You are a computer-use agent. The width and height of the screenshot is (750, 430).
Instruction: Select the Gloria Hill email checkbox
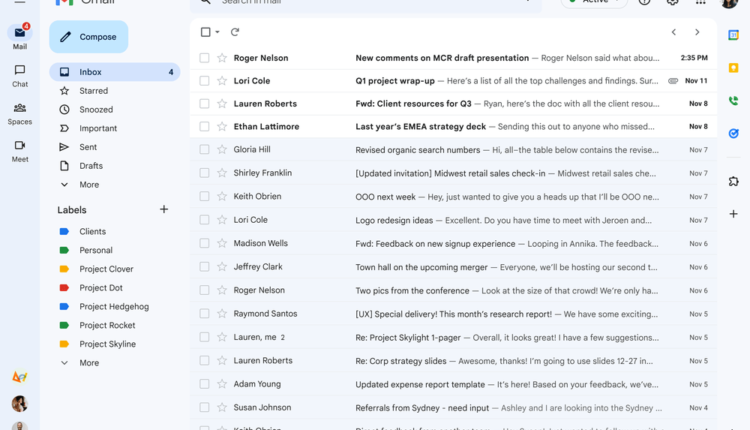(x=205, y=150)
